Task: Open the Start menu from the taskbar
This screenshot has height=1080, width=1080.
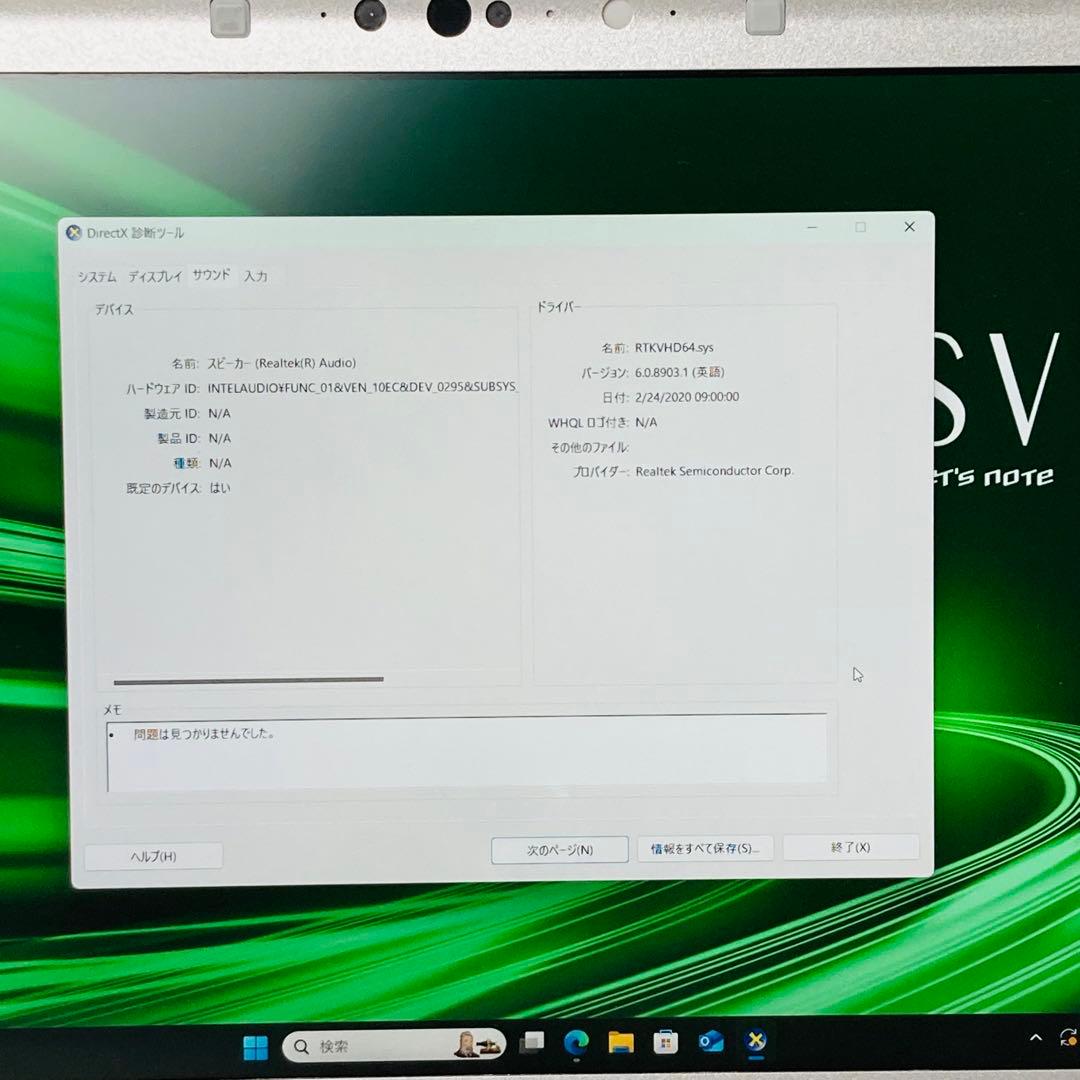Action: point(255,1045)
